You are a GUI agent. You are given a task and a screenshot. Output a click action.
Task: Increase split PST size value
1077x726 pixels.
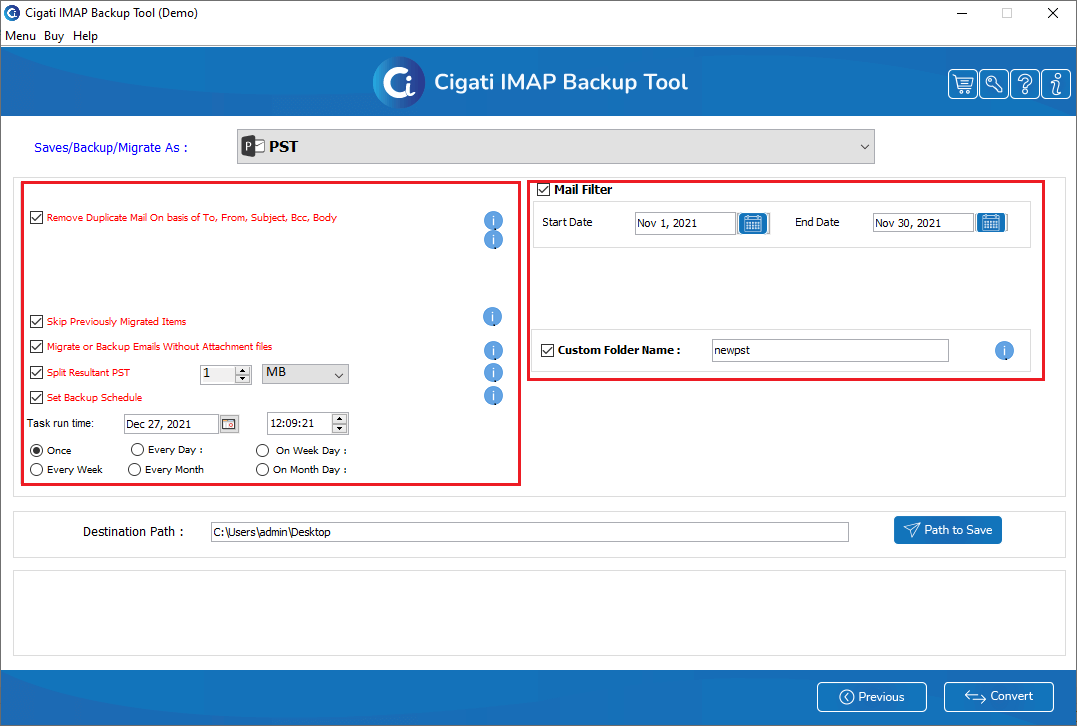pos(242,370)
